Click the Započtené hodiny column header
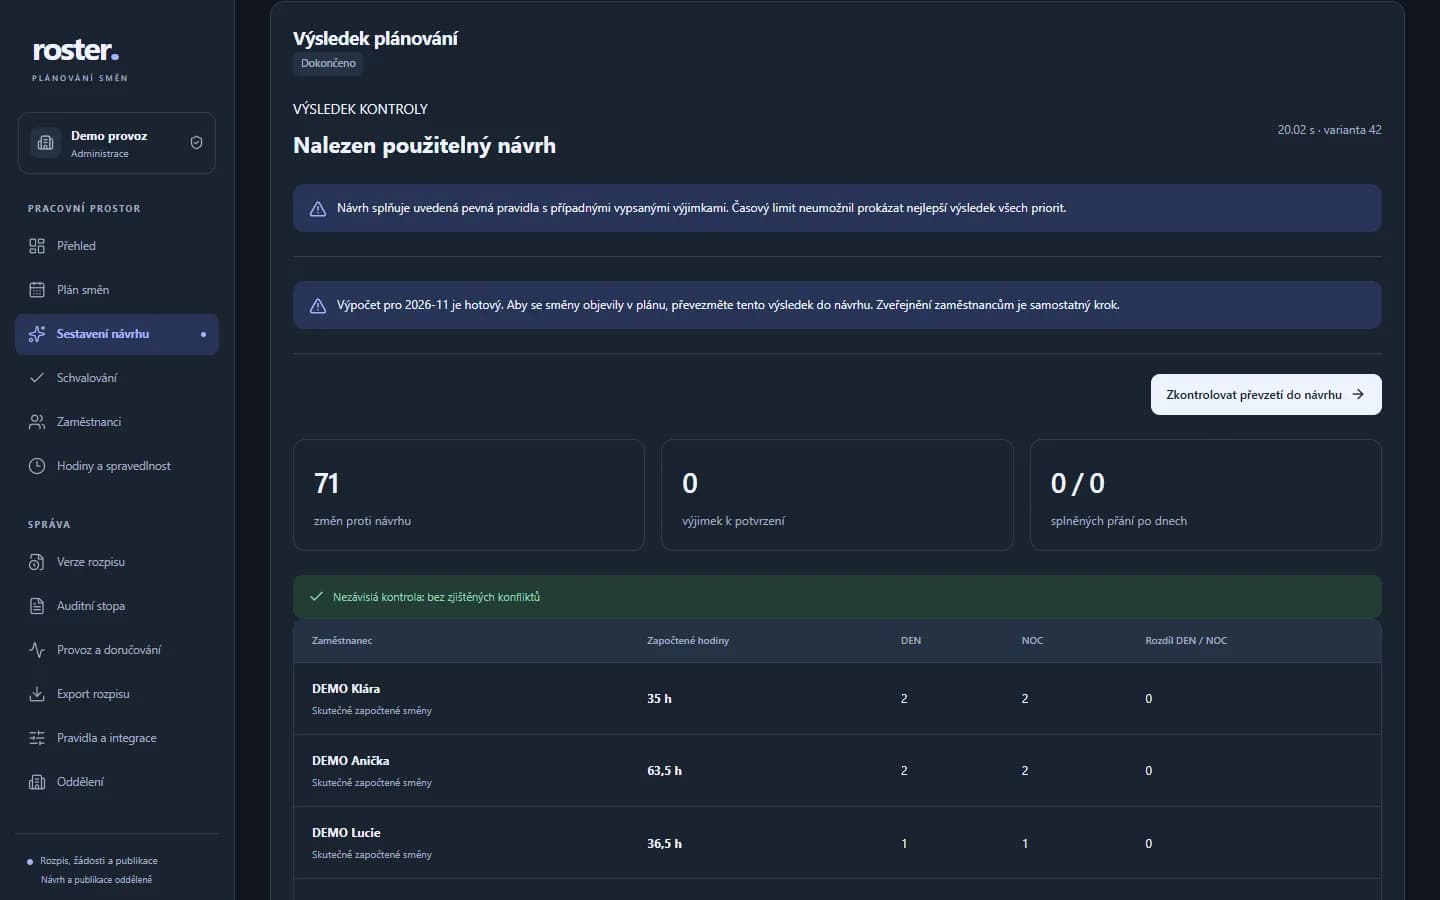The height and width of the screenshot is (900, 1440). coord(688,641)
